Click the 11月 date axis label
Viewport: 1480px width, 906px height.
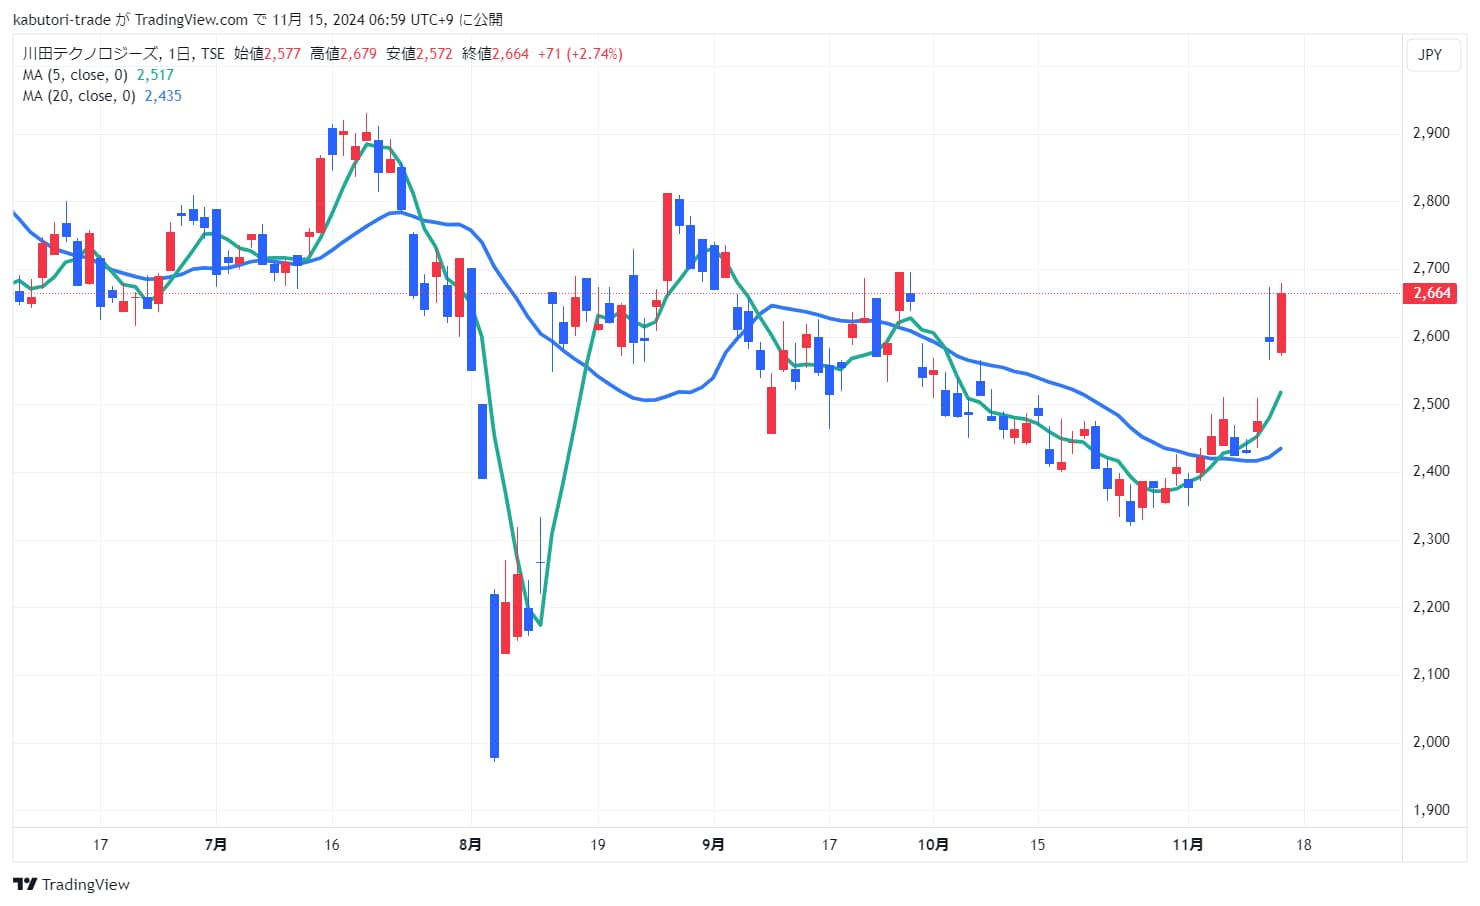[1188, 845]
